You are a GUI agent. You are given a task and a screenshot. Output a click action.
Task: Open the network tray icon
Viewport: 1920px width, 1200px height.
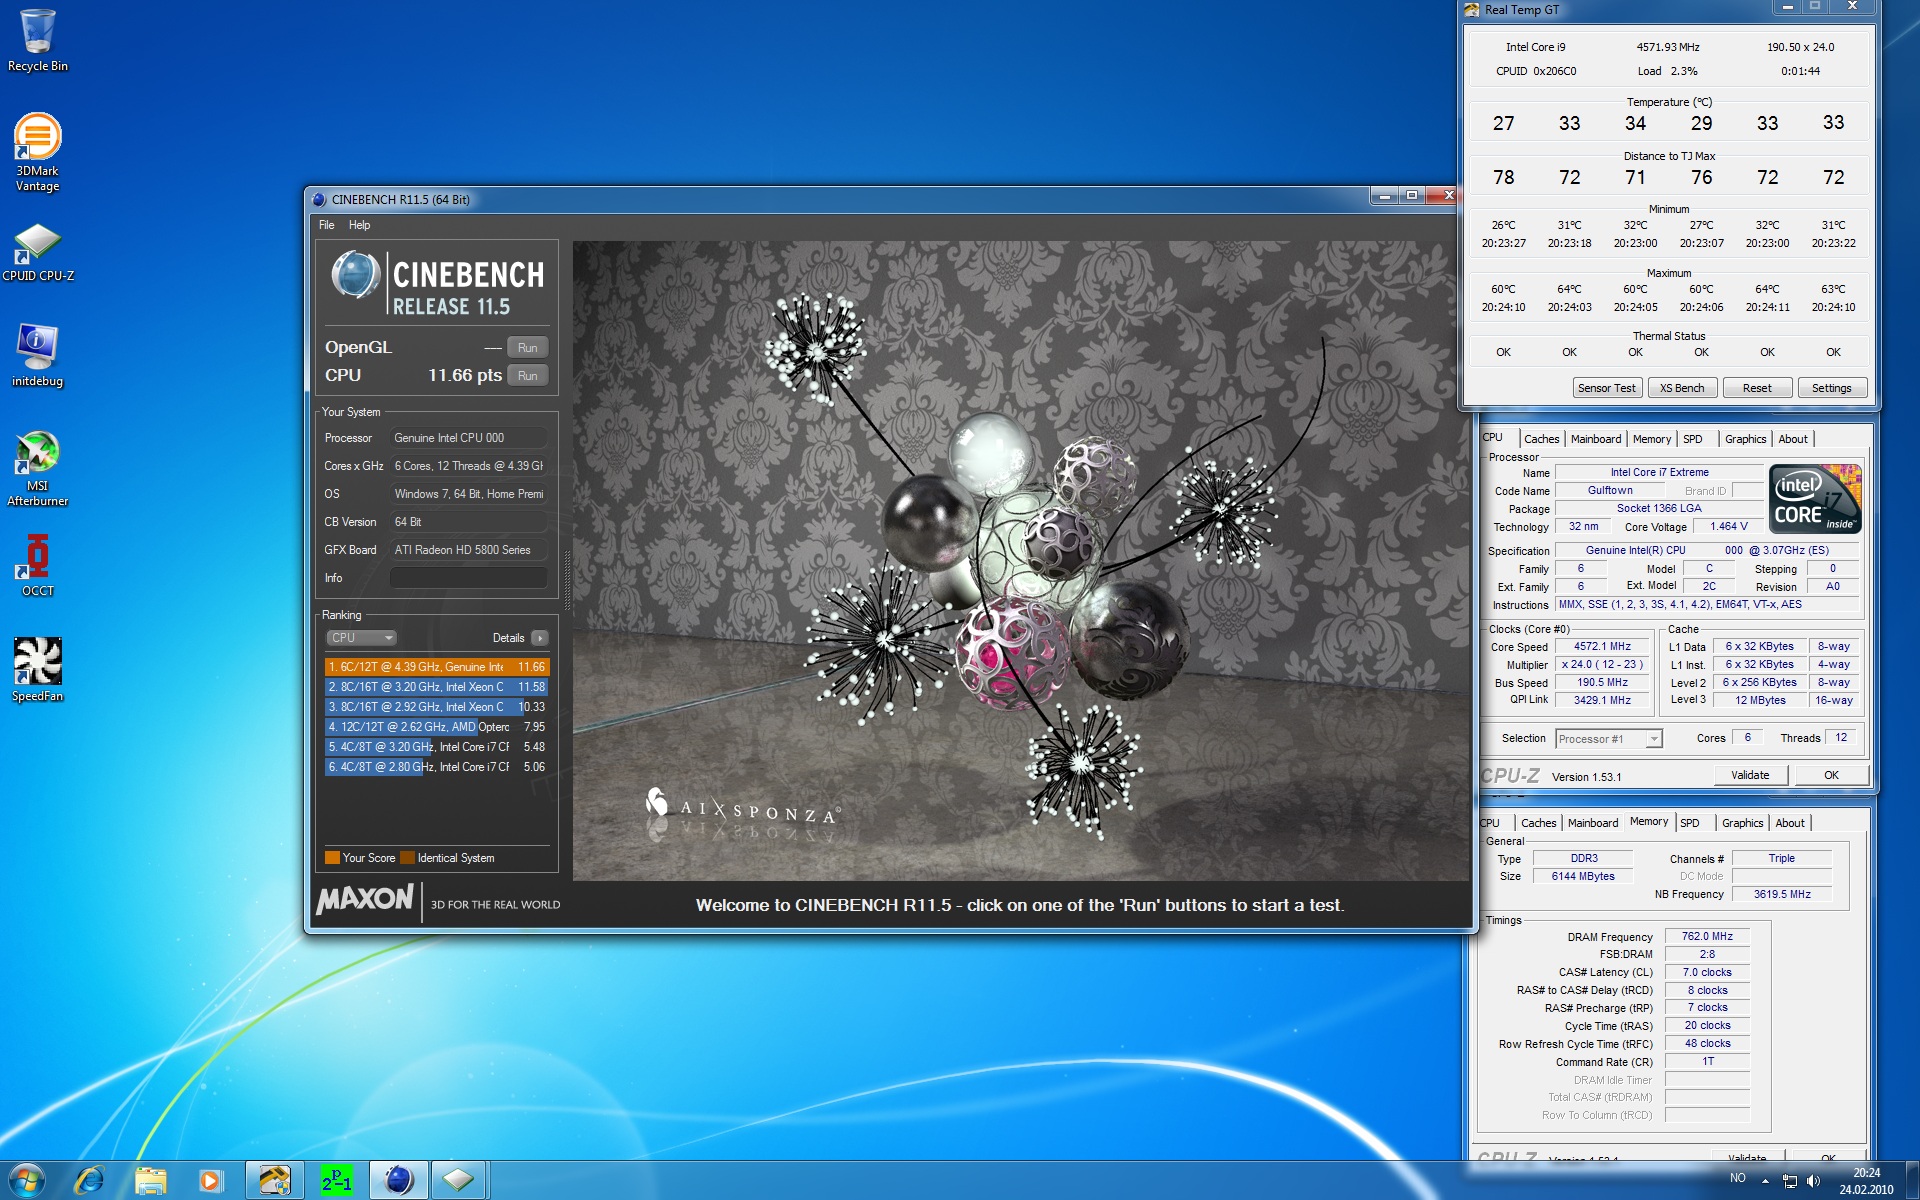pos(1789,1181)
